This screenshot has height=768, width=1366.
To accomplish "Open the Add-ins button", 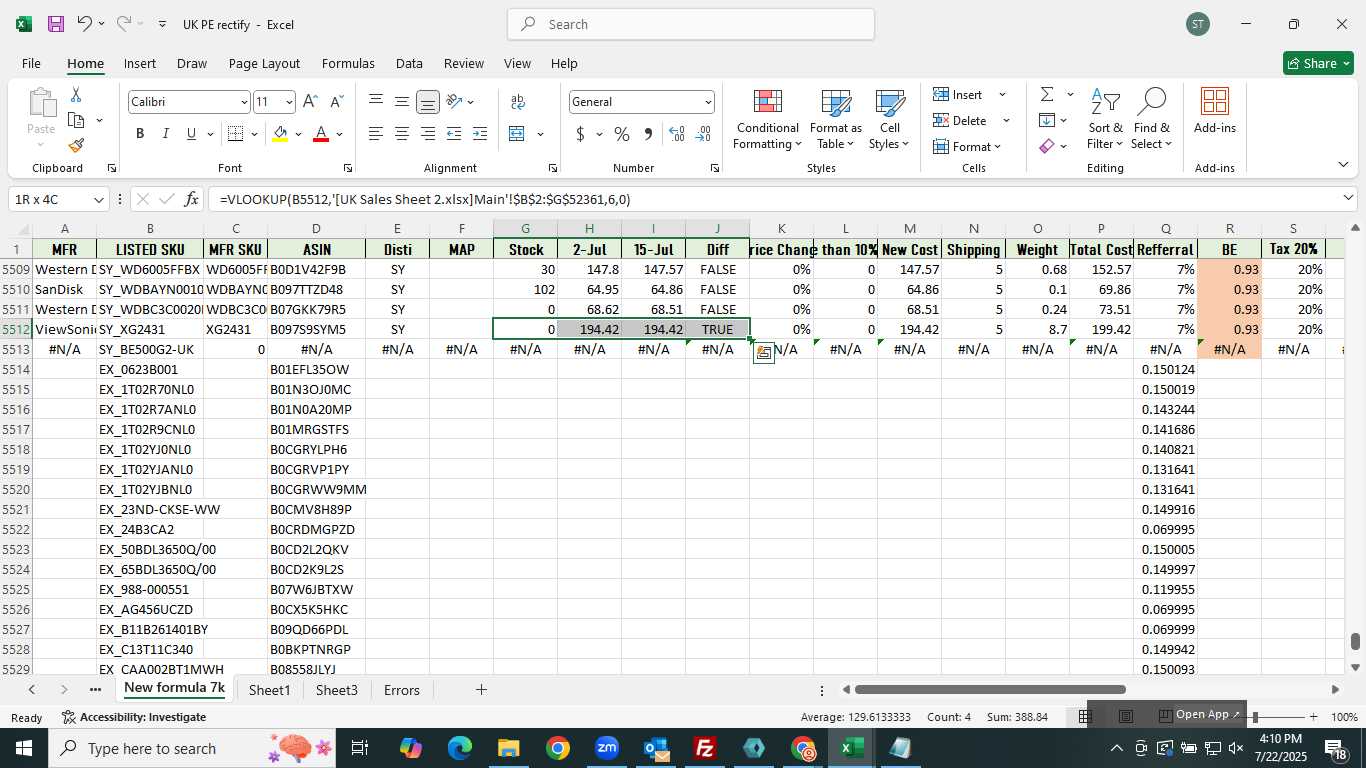I will pos(1215,111).
